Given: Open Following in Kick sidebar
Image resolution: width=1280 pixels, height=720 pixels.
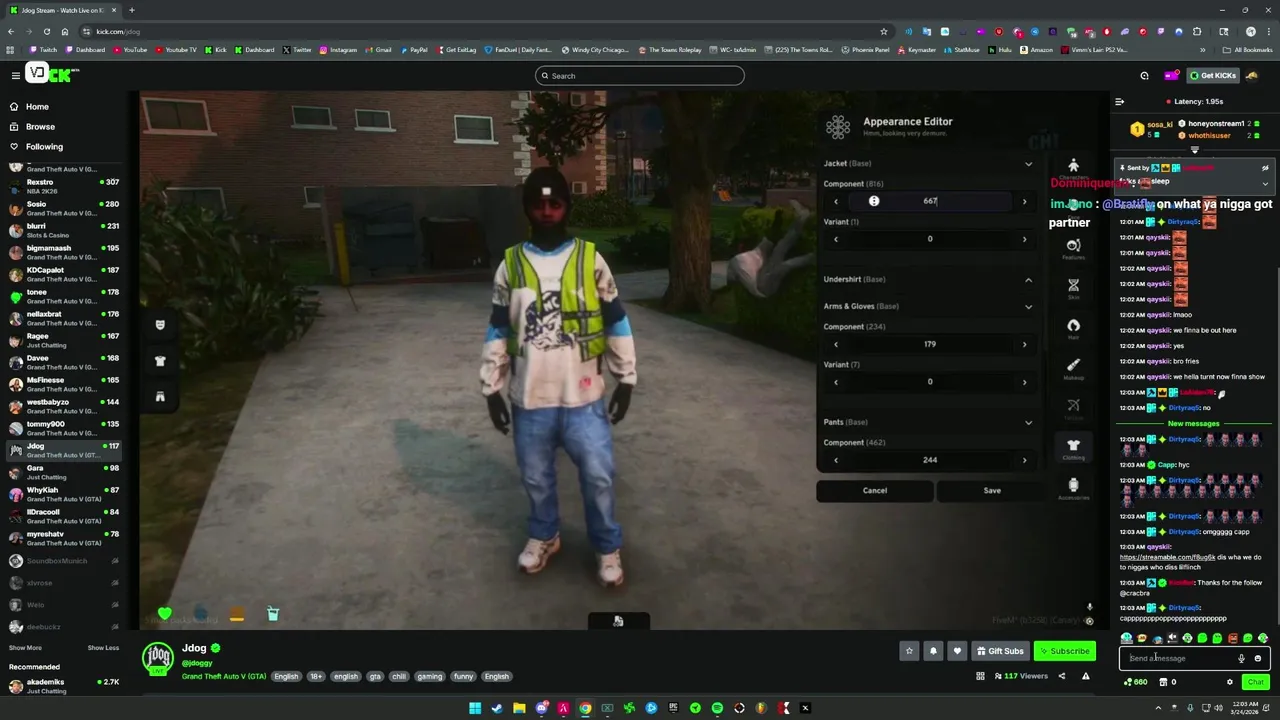Looking at the screenshot, I should pos(44,147).
